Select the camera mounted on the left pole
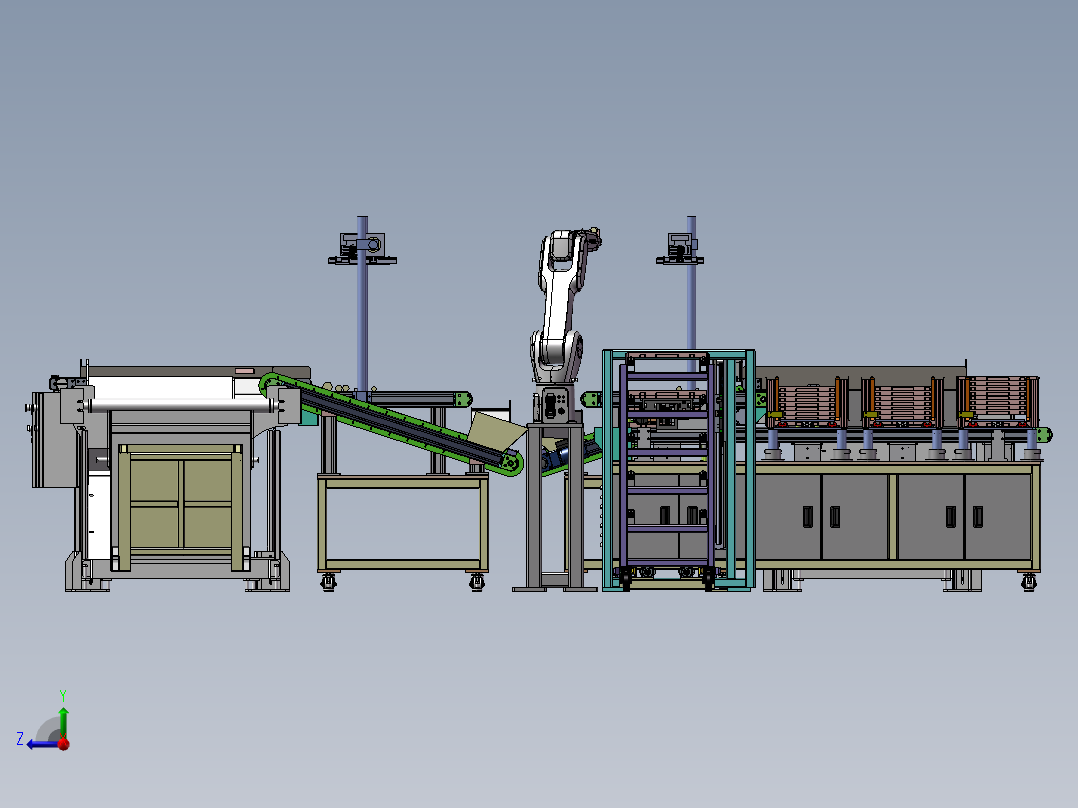The width and height of the screenshot is (1078, 808). (362, 249)
